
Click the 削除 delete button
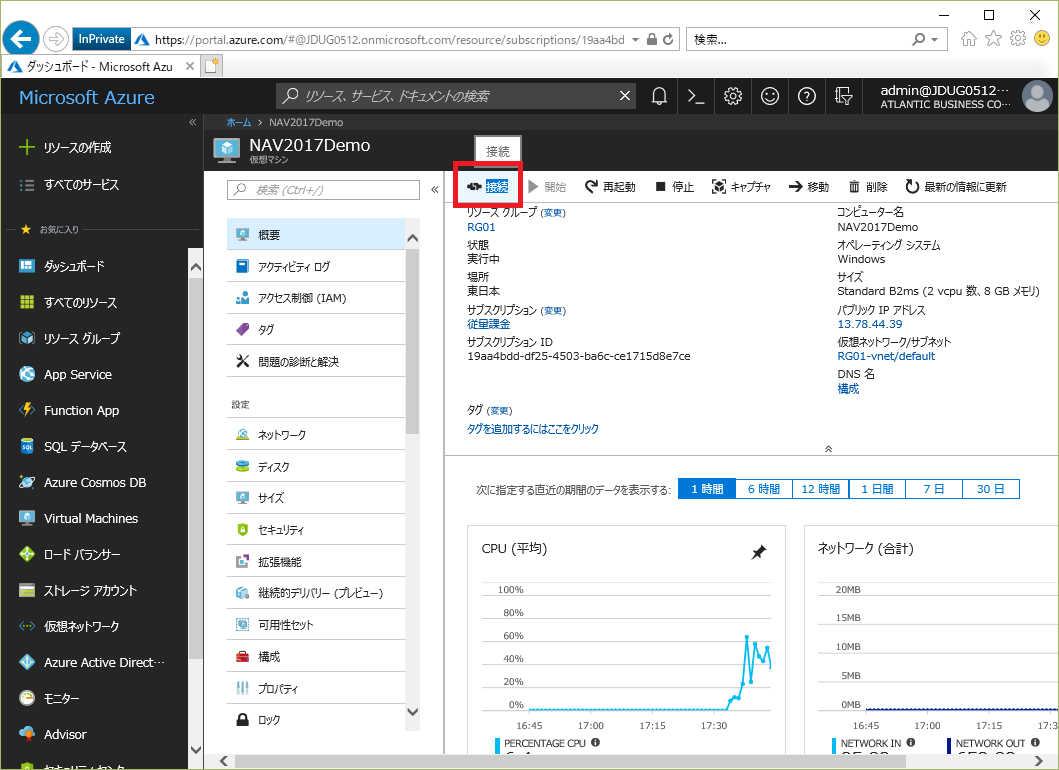pyautogui.click(x=868, y=186)
